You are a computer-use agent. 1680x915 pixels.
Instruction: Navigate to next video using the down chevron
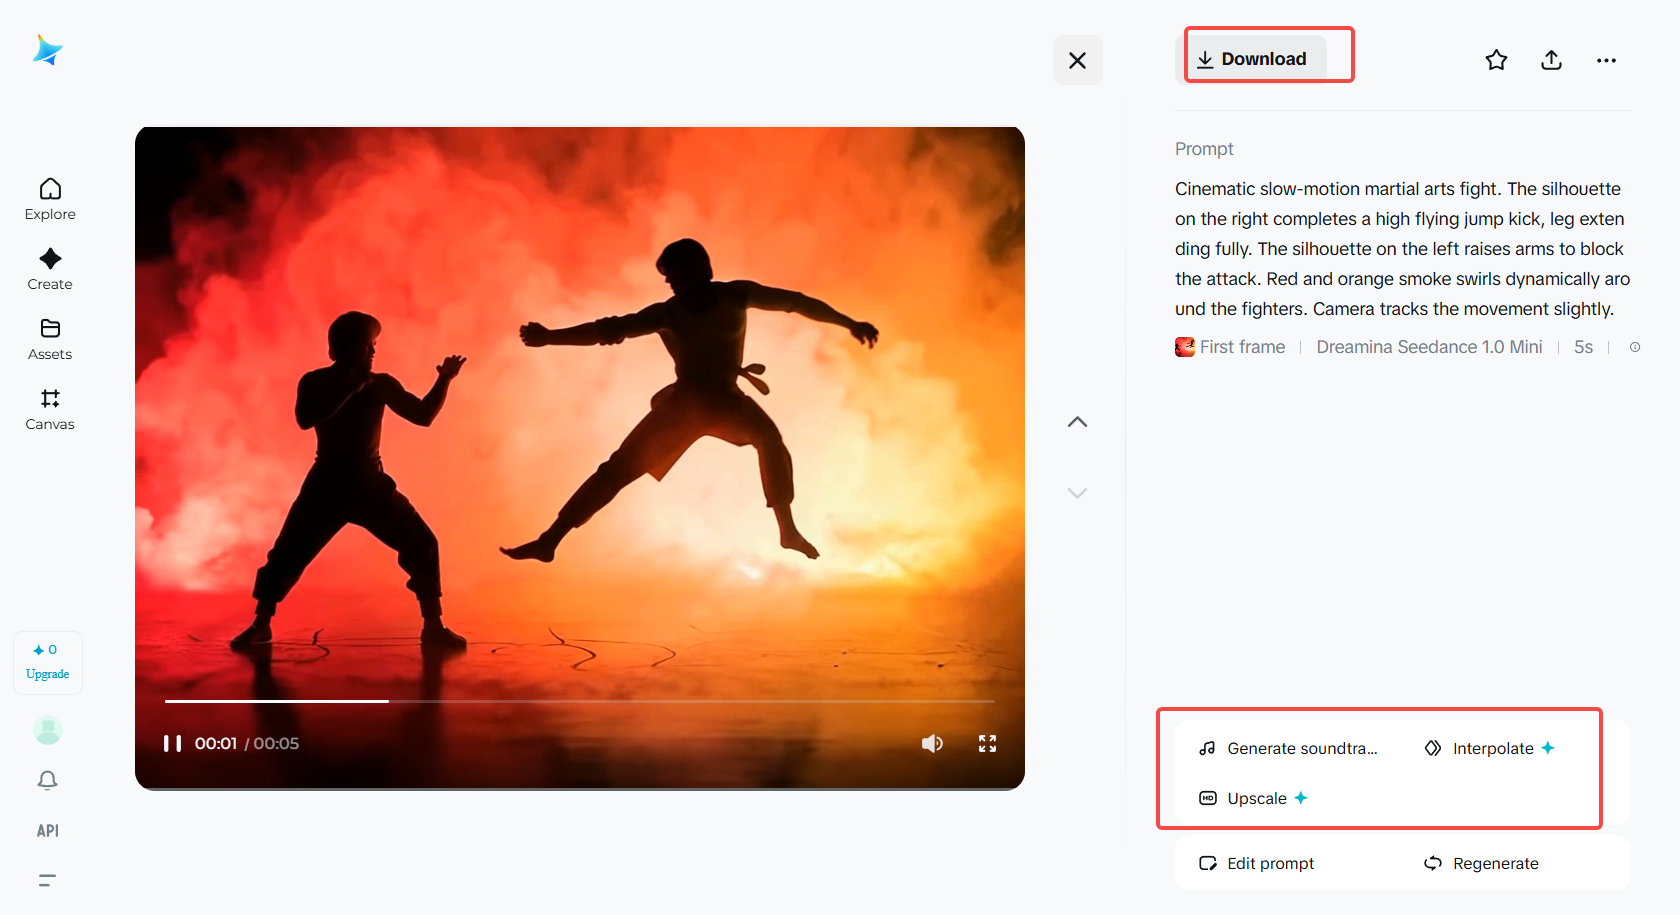point(1077,492)
